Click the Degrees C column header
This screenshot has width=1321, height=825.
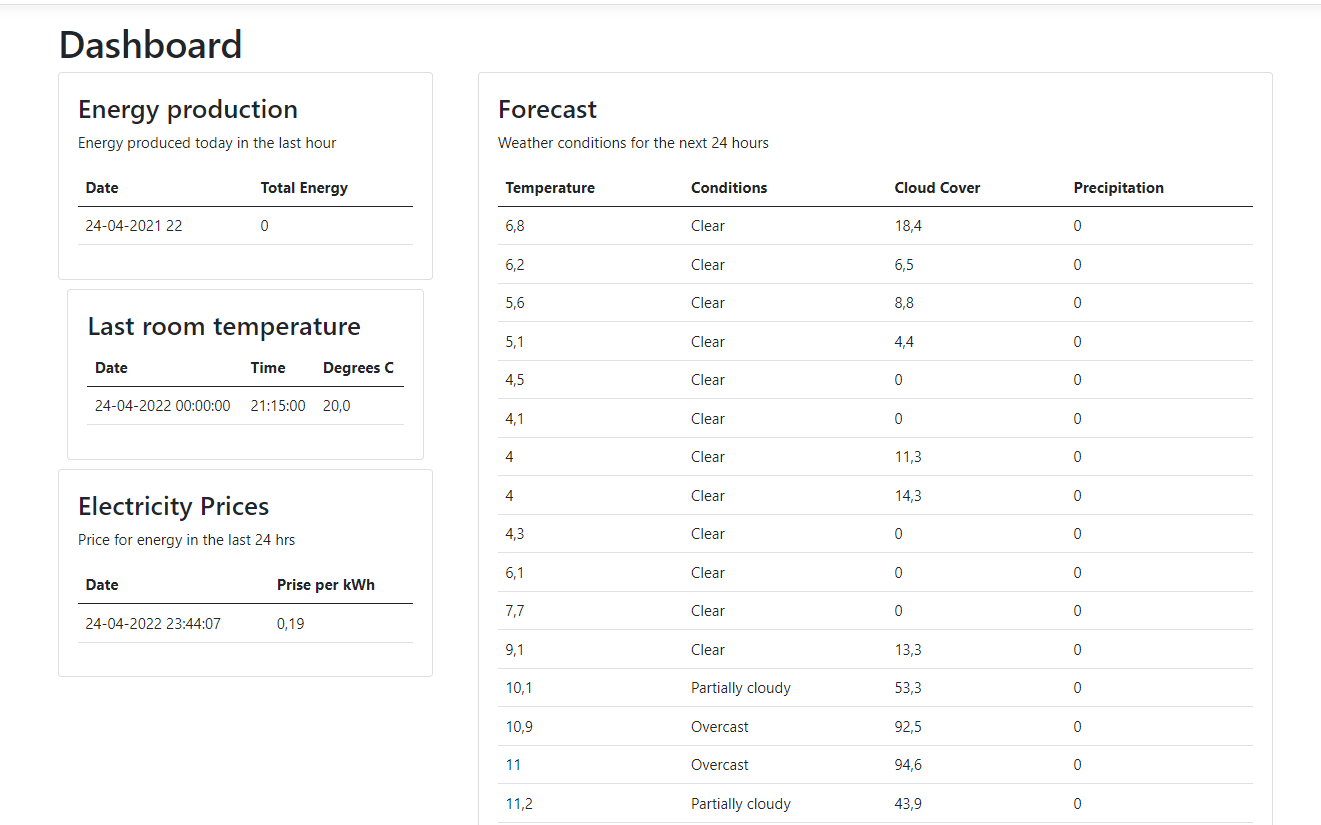tap(358, 368)
